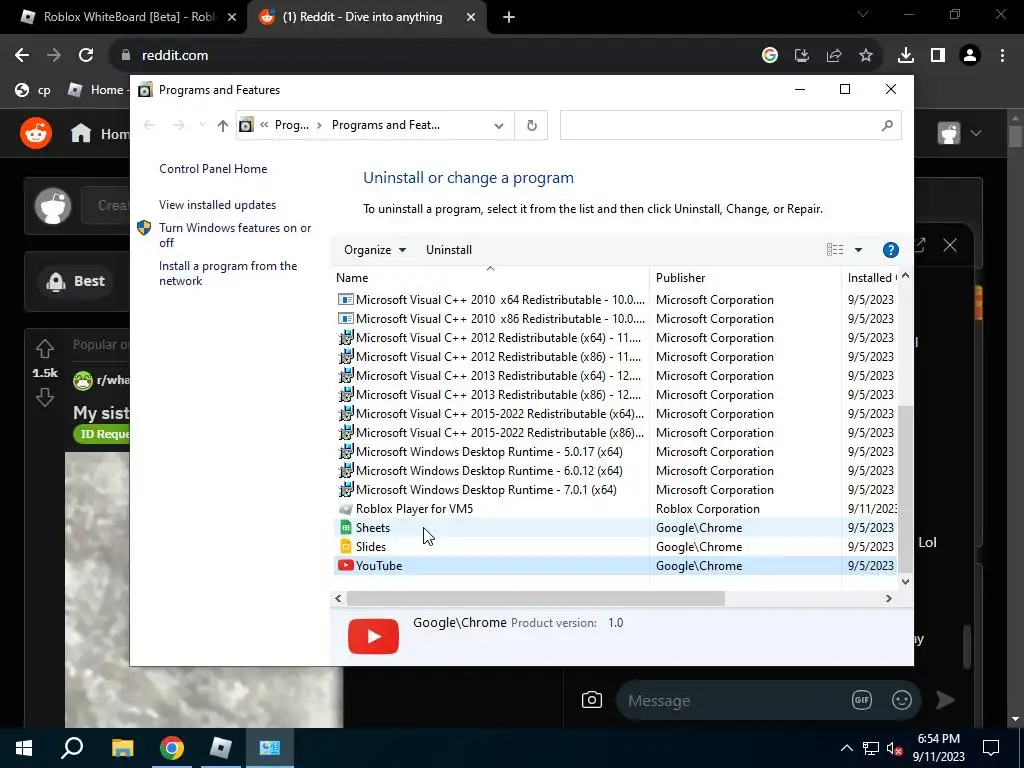The height and width of the screenshot is (768, 1024).
Task: Click the change view icon
Action: 835,249
